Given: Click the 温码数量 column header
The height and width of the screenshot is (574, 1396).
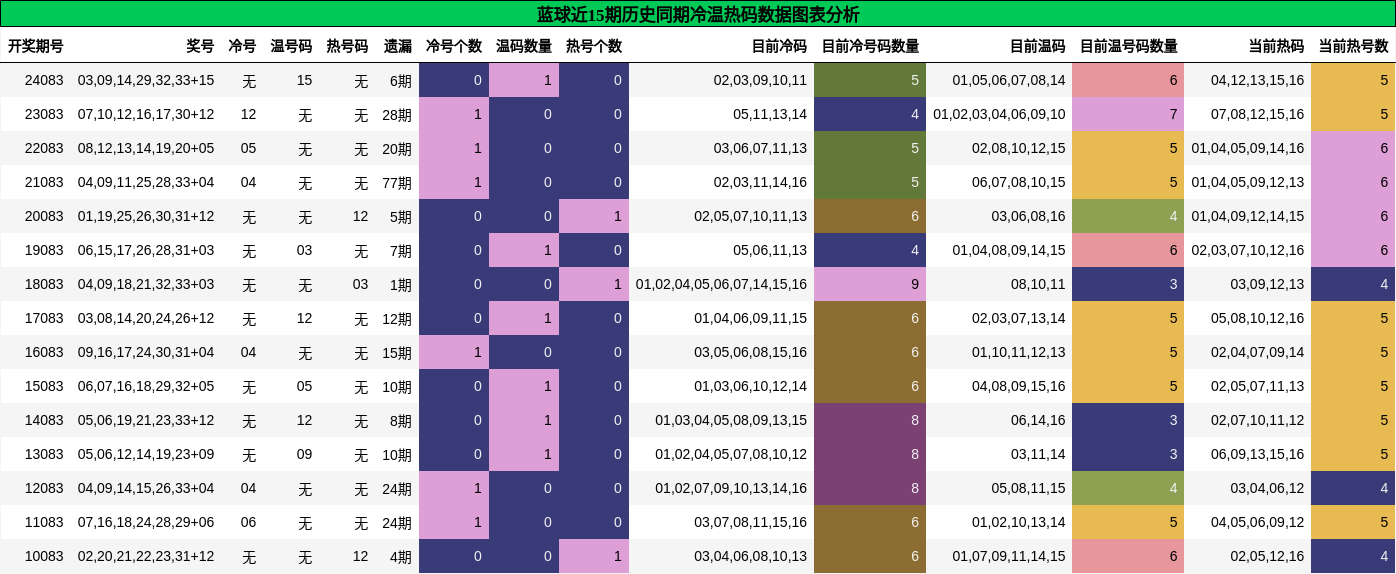Looking at the screenshot, I should coord(524,46).
